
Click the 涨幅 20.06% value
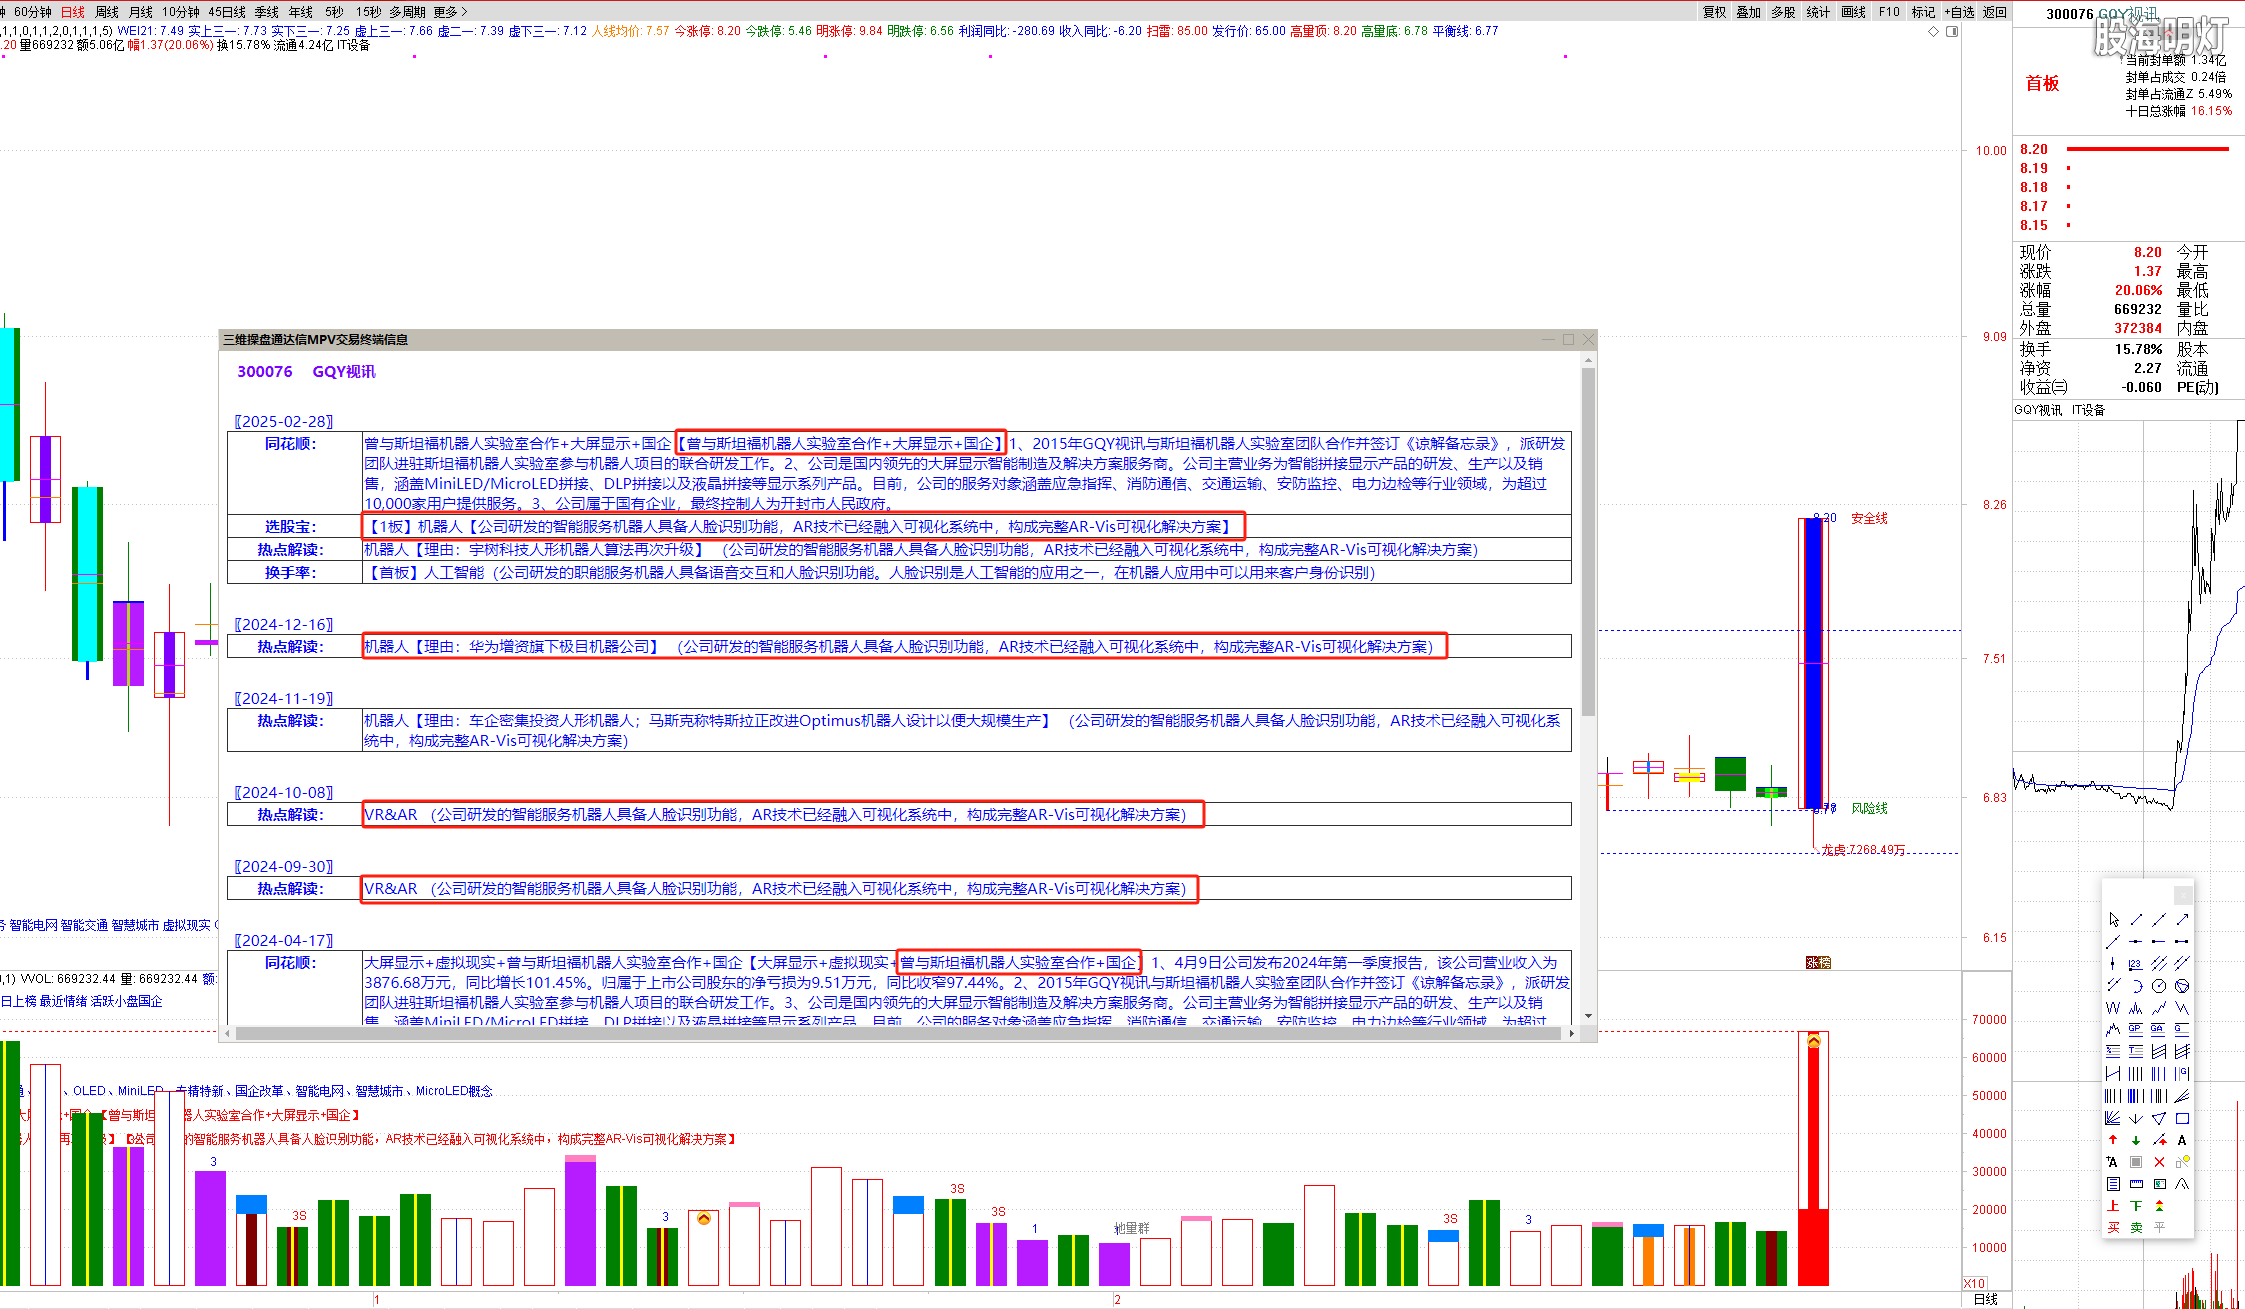2138,290
